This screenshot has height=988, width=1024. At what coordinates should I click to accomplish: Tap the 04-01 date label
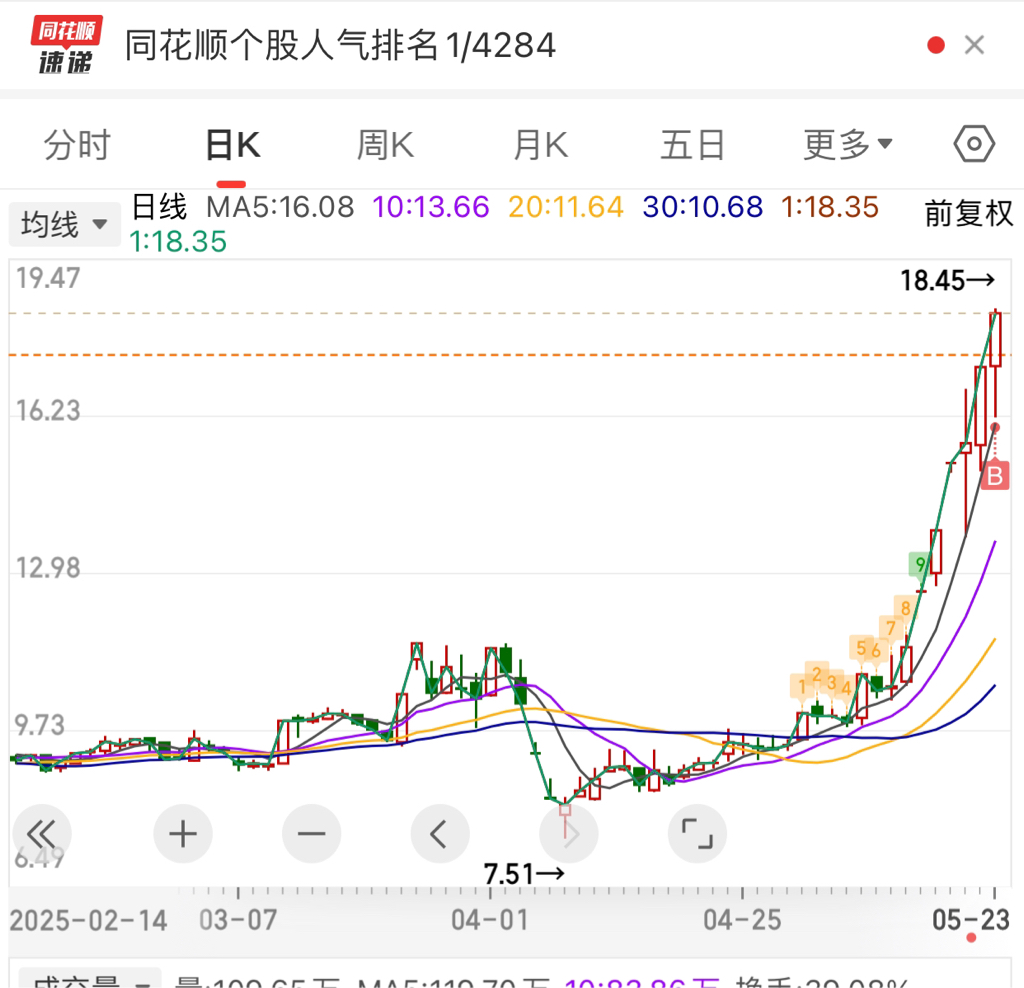click(490, 920)
